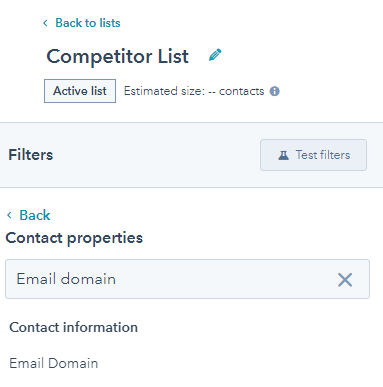This screenshot has height=387, width=383.
Task: Select the Active list badge
Action: coord(80,91)
